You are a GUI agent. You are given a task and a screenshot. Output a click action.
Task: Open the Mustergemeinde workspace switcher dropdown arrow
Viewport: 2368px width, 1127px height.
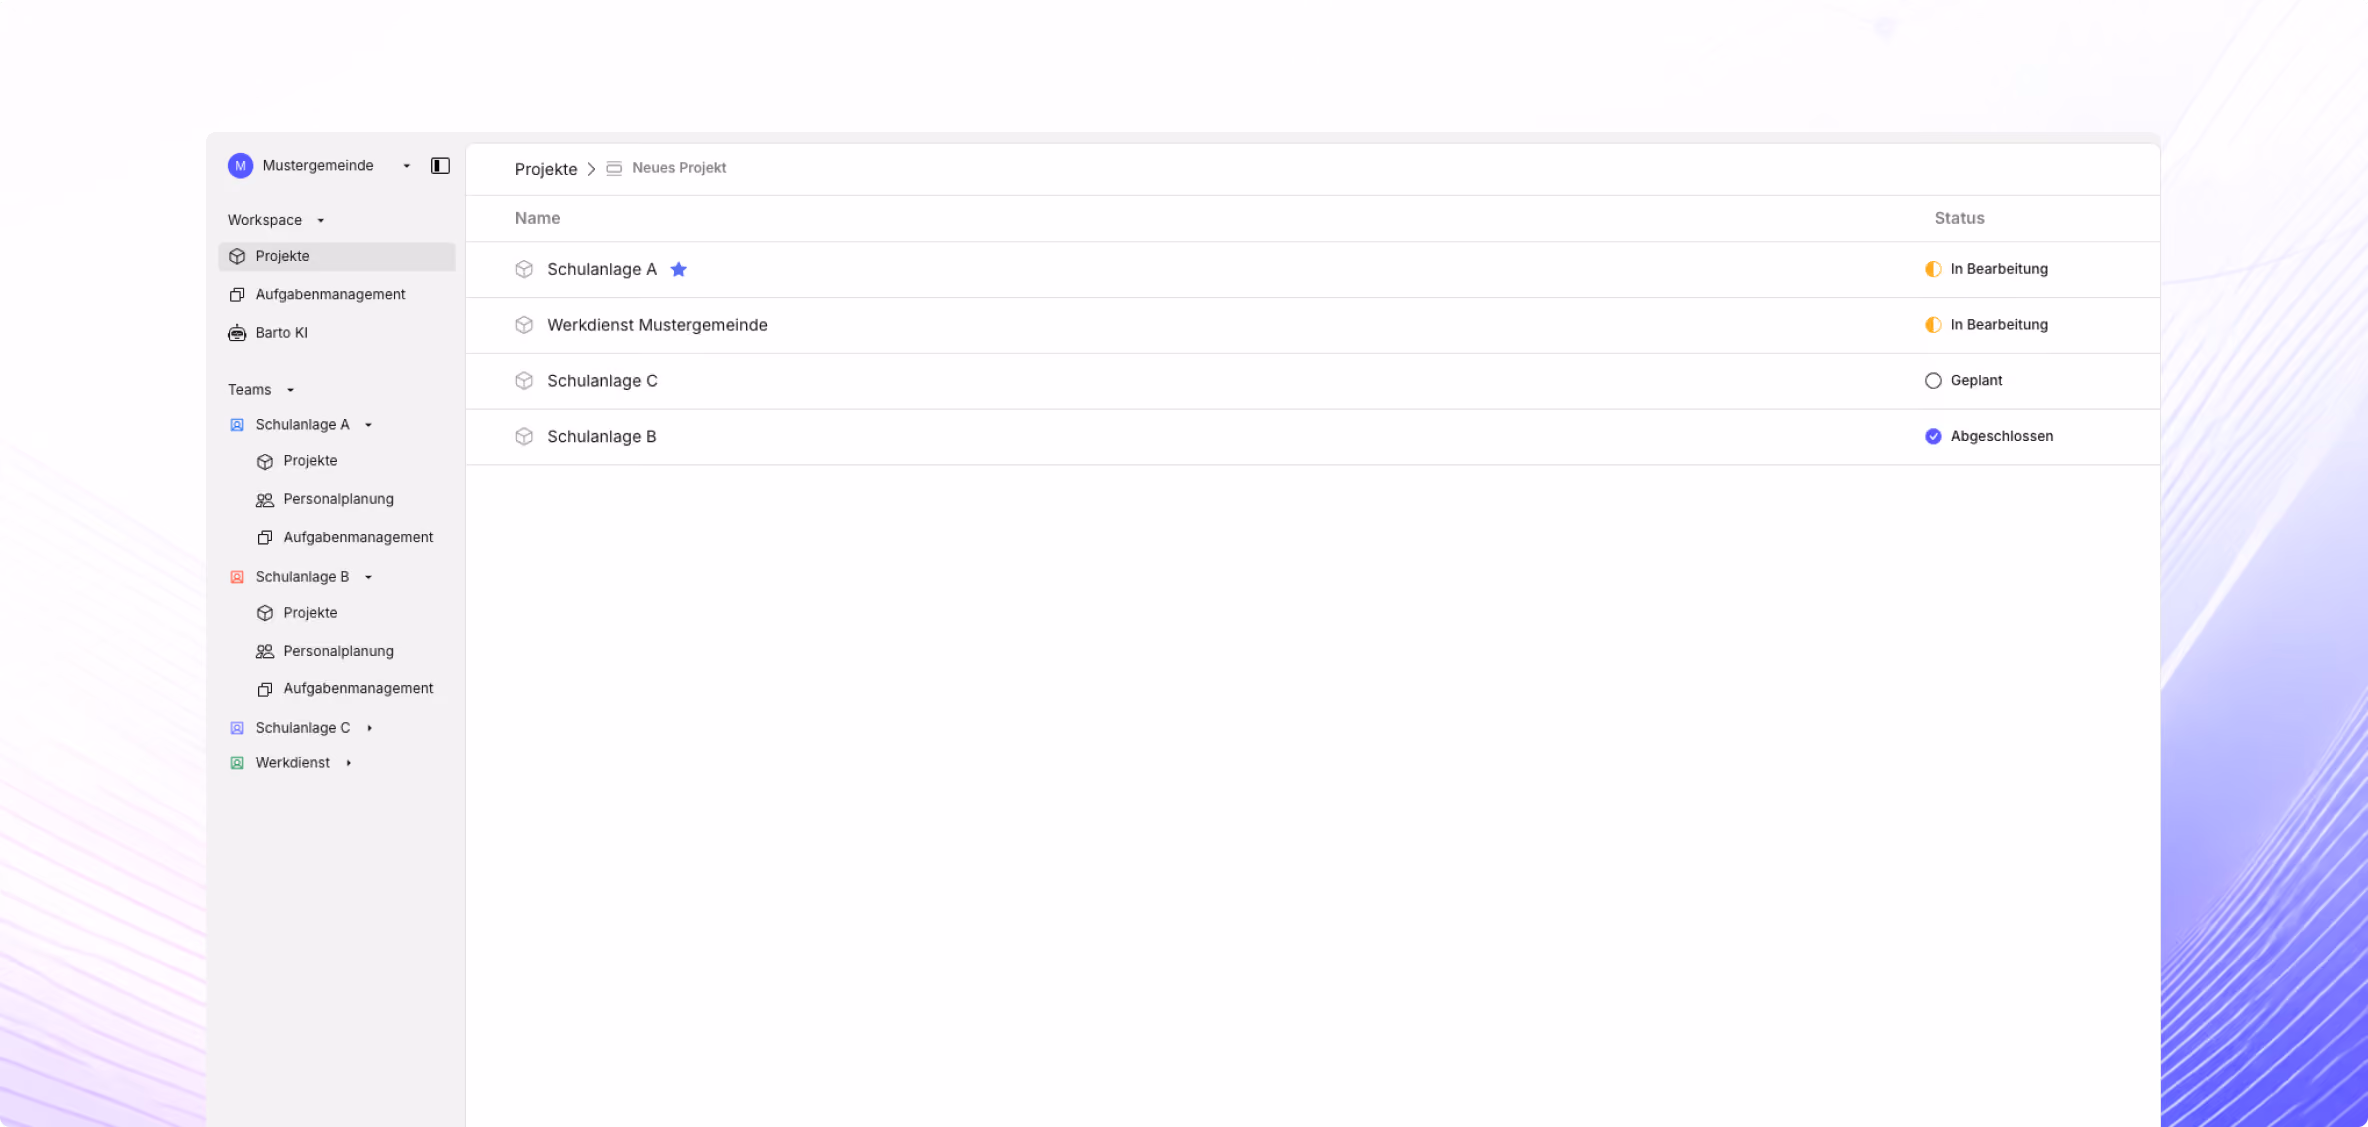[407, 166]
